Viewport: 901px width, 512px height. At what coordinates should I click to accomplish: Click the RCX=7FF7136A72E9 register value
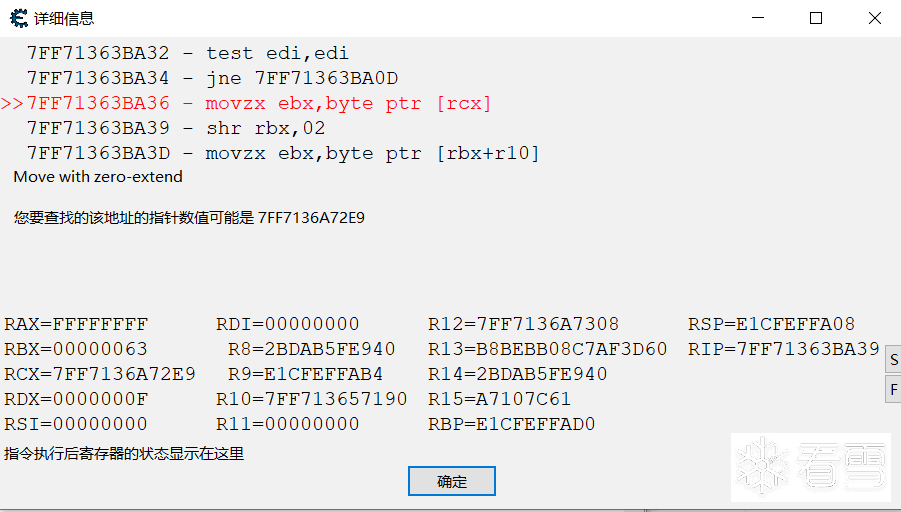pos(100,374)
